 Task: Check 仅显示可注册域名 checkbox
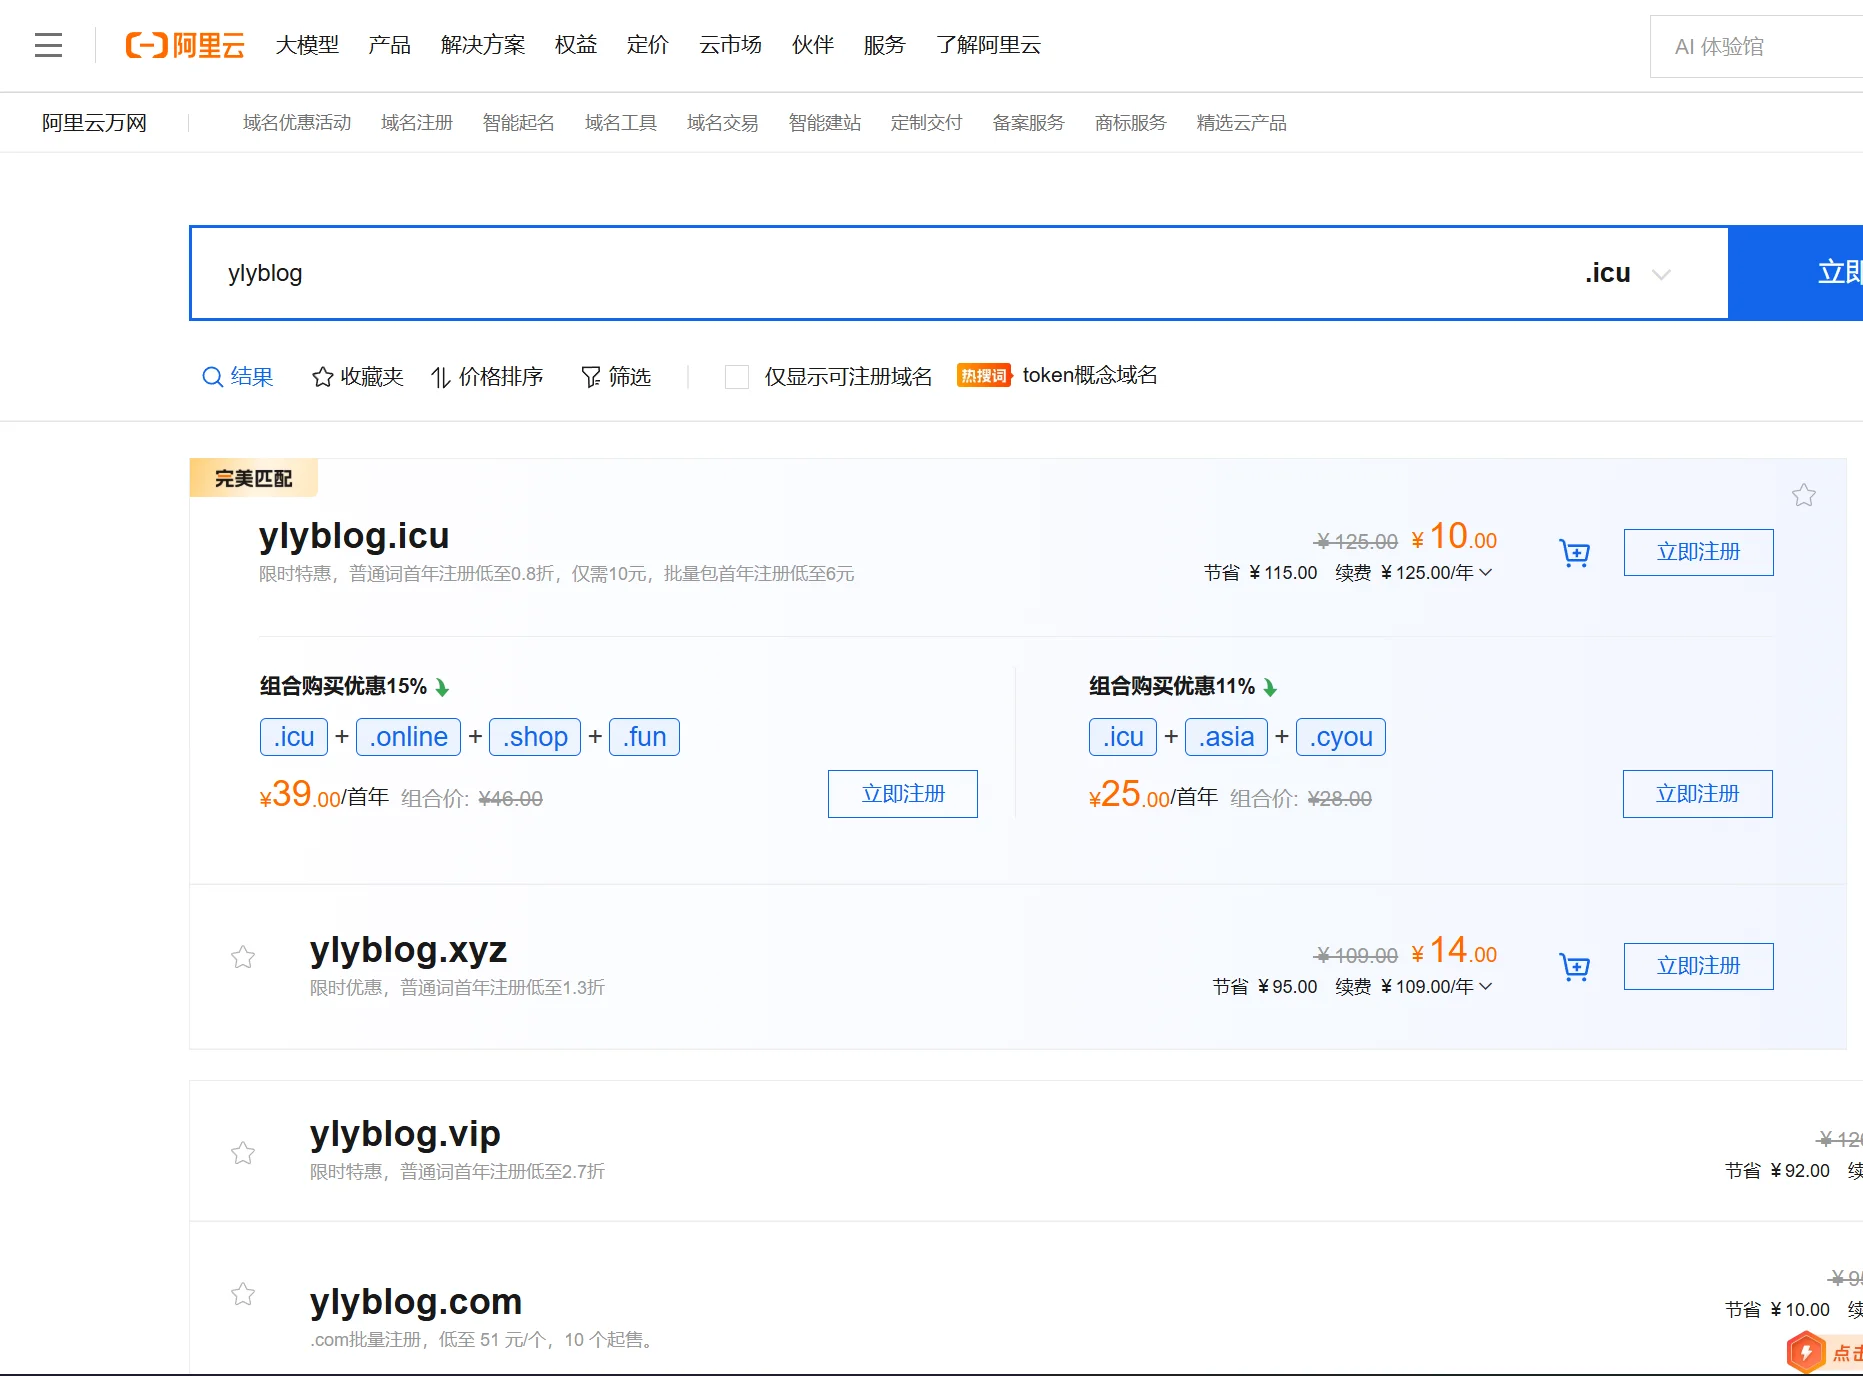(737, 377)
